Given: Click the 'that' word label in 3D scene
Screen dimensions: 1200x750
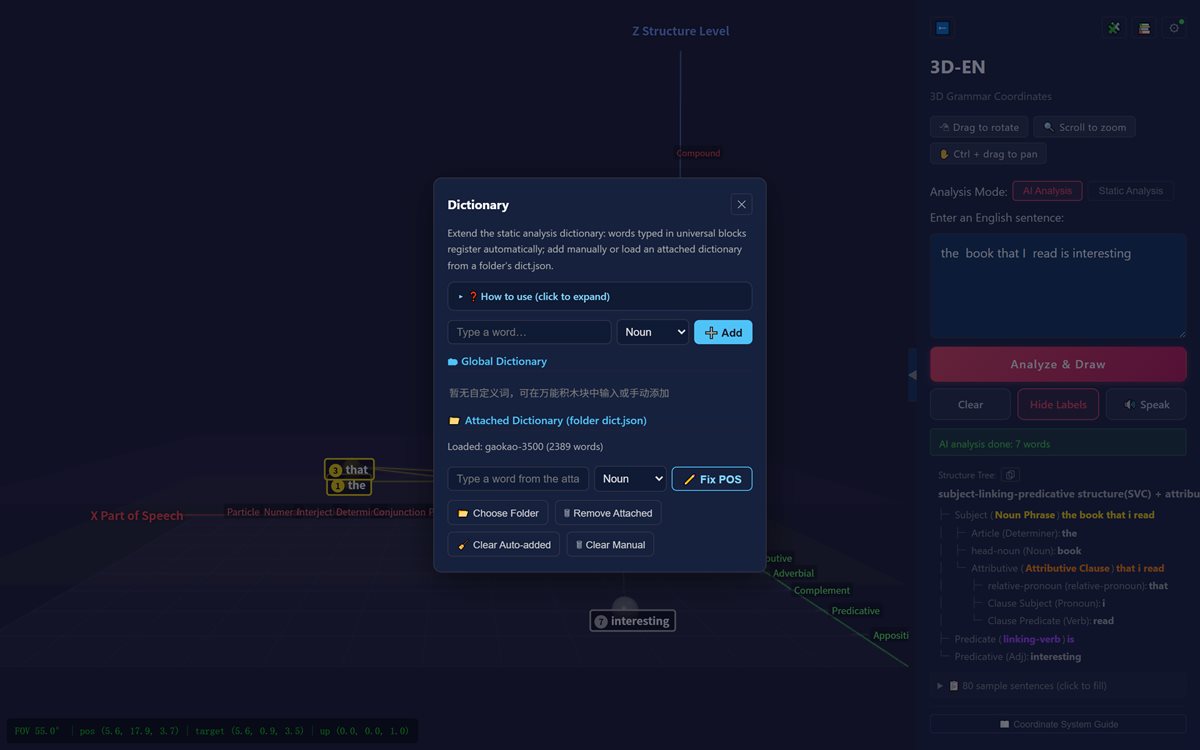Looking at the screenshot, I should 349,470.
